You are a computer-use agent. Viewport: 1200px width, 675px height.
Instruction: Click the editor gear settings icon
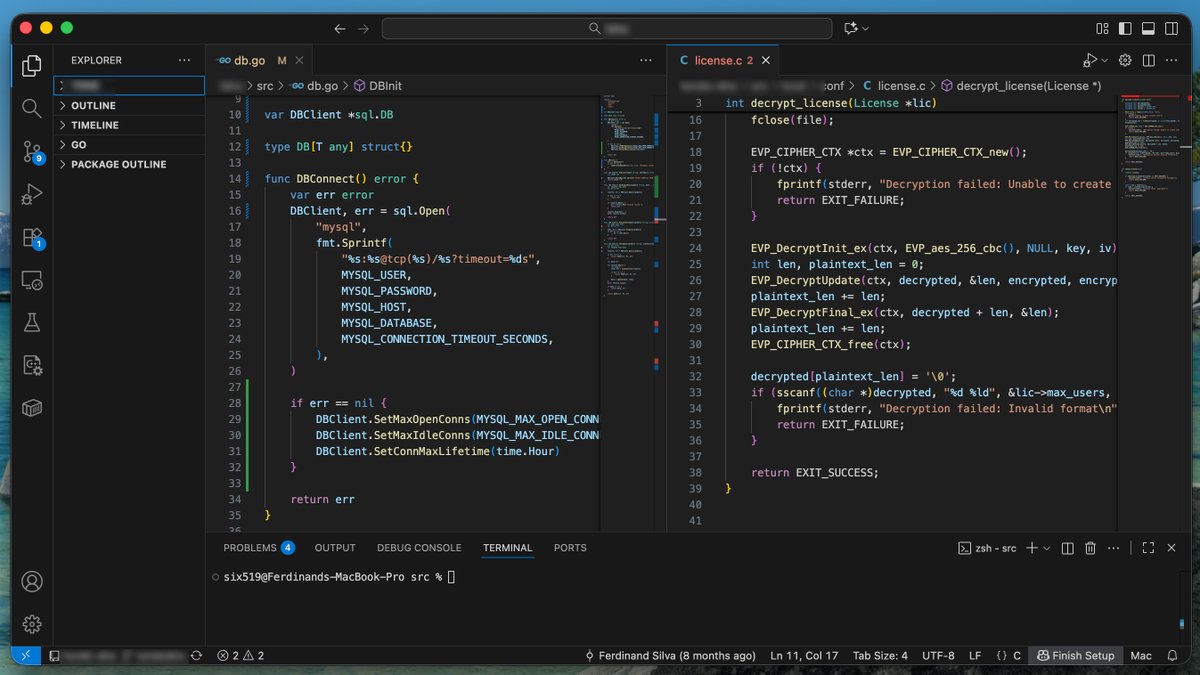click(1125, 60)
